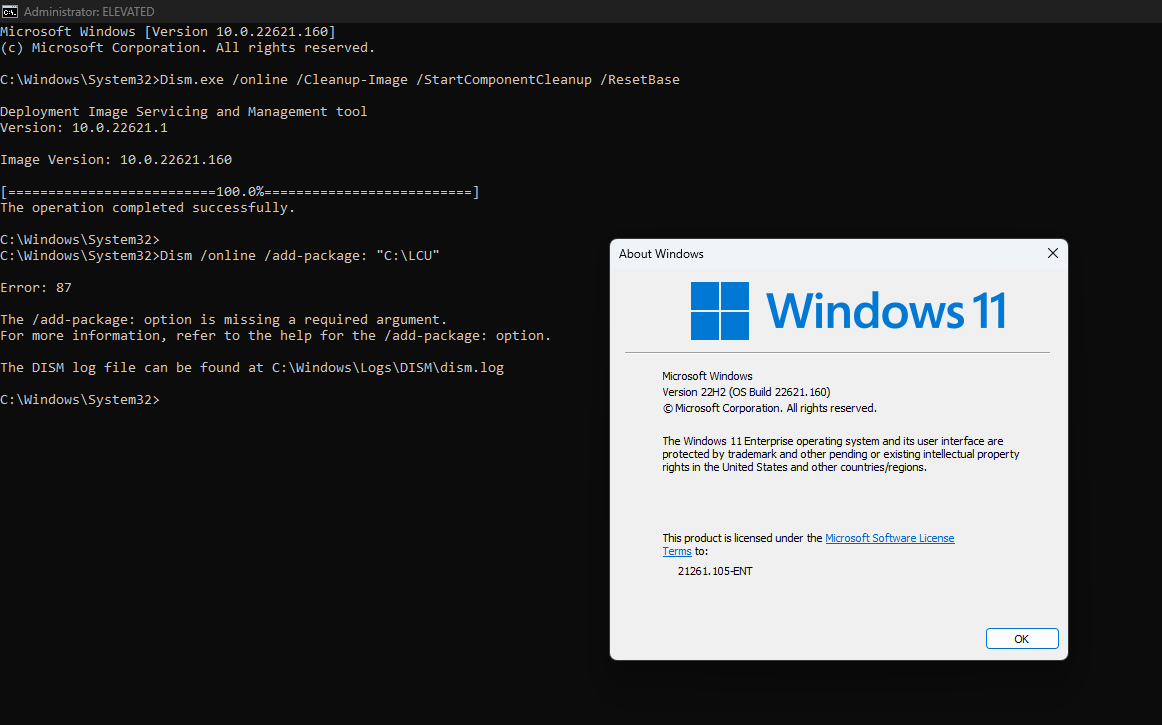
Task: Click the 'For more information, refer to' line
Action: (276, 336)
